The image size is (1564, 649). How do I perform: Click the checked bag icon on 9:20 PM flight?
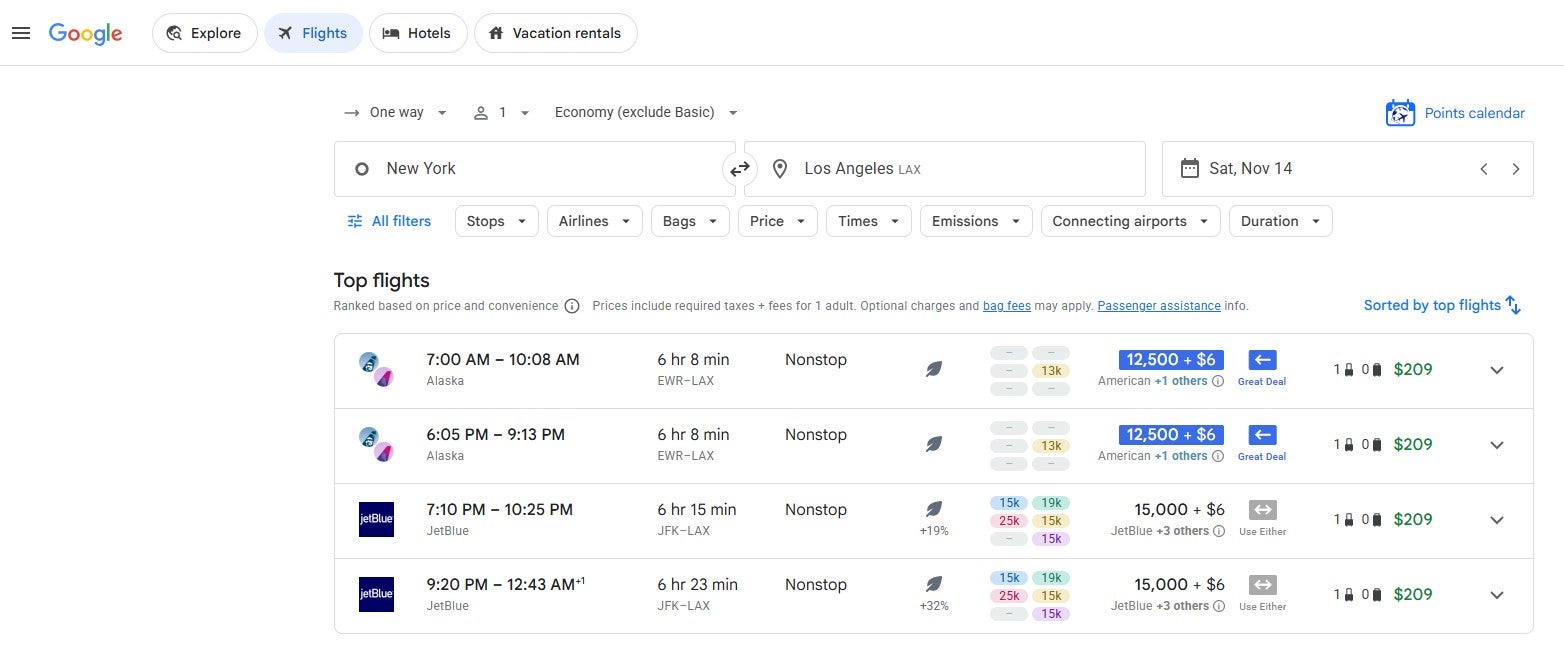1377,595
